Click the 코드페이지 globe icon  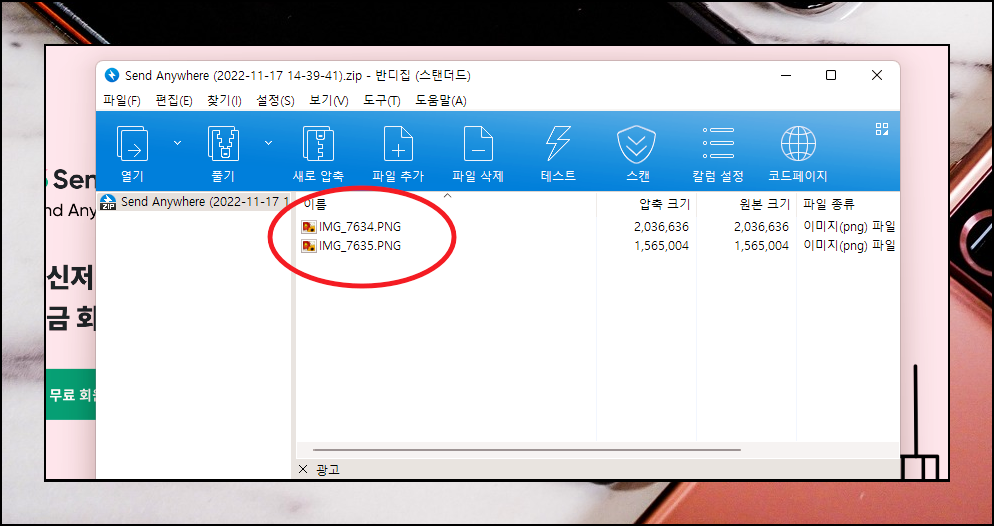(x=798, y=143)
